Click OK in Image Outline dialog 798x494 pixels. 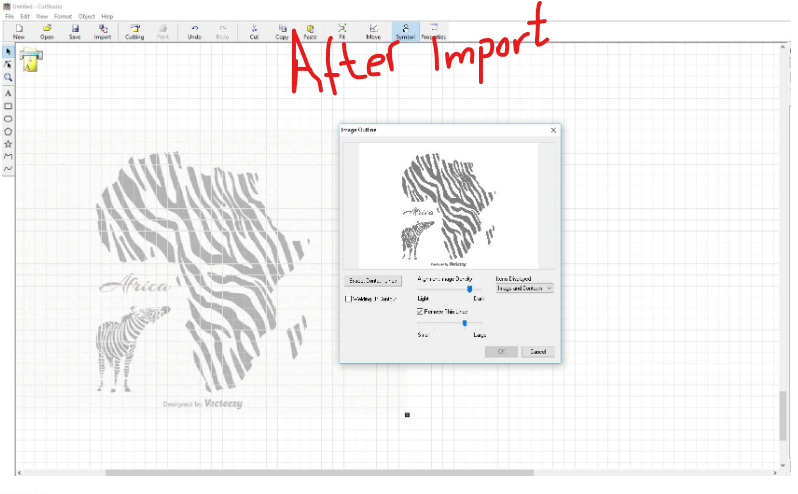tap(501, 352)
